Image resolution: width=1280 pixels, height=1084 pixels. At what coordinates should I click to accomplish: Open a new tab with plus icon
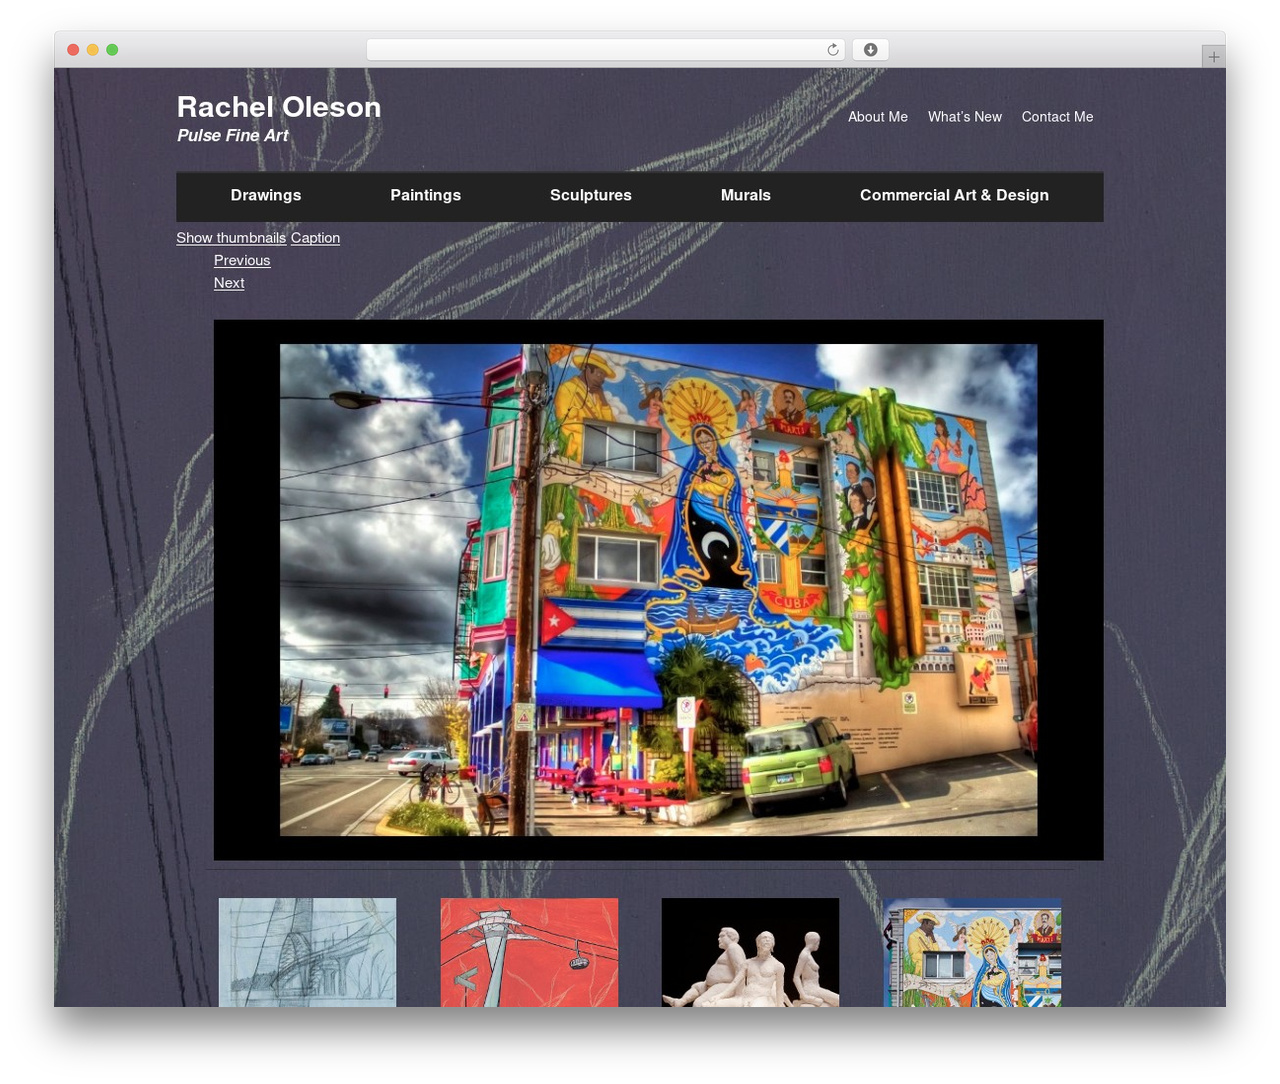(1213, 57)
